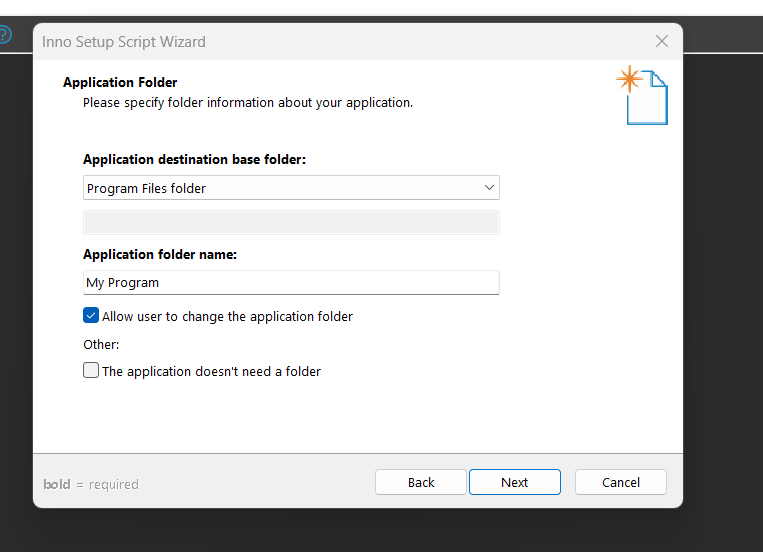This screenshot has width=763, height=552.
Task: Proceed by clicking the Next button
Action: tap(515, 482)
